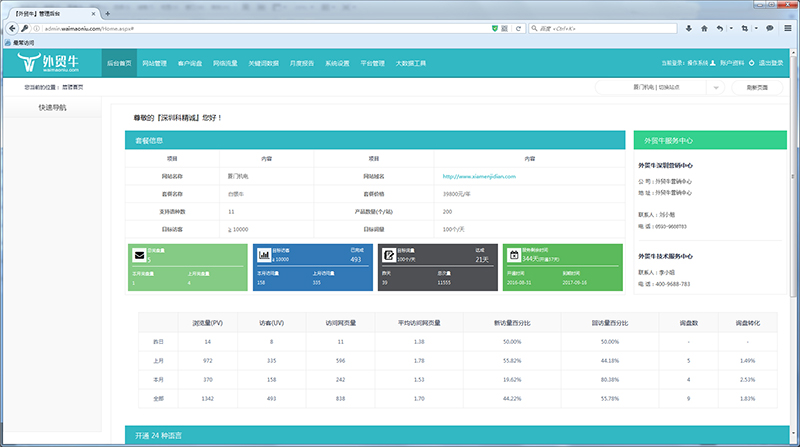Image resolution: width=800 pixels, height=447 pixels.
Task: Click the calendar icon on service time card
Action: tap(512, 256)
